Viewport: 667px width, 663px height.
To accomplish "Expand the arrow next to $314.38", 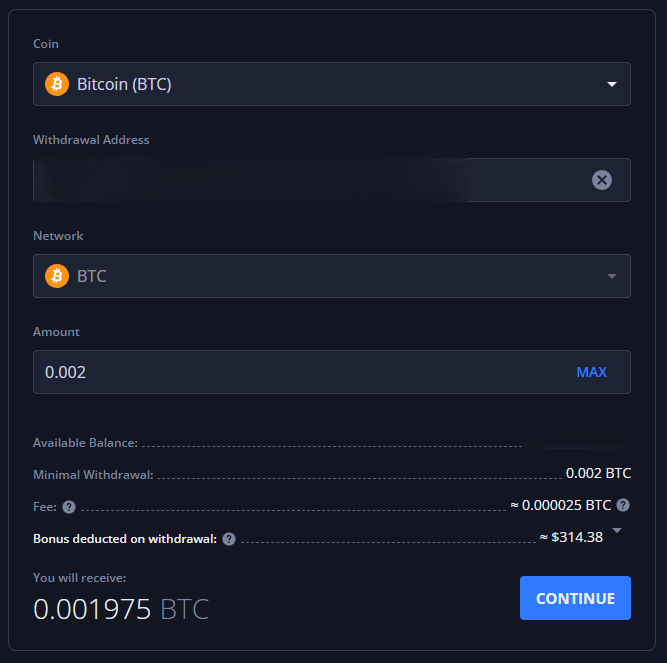I will 617,531.
